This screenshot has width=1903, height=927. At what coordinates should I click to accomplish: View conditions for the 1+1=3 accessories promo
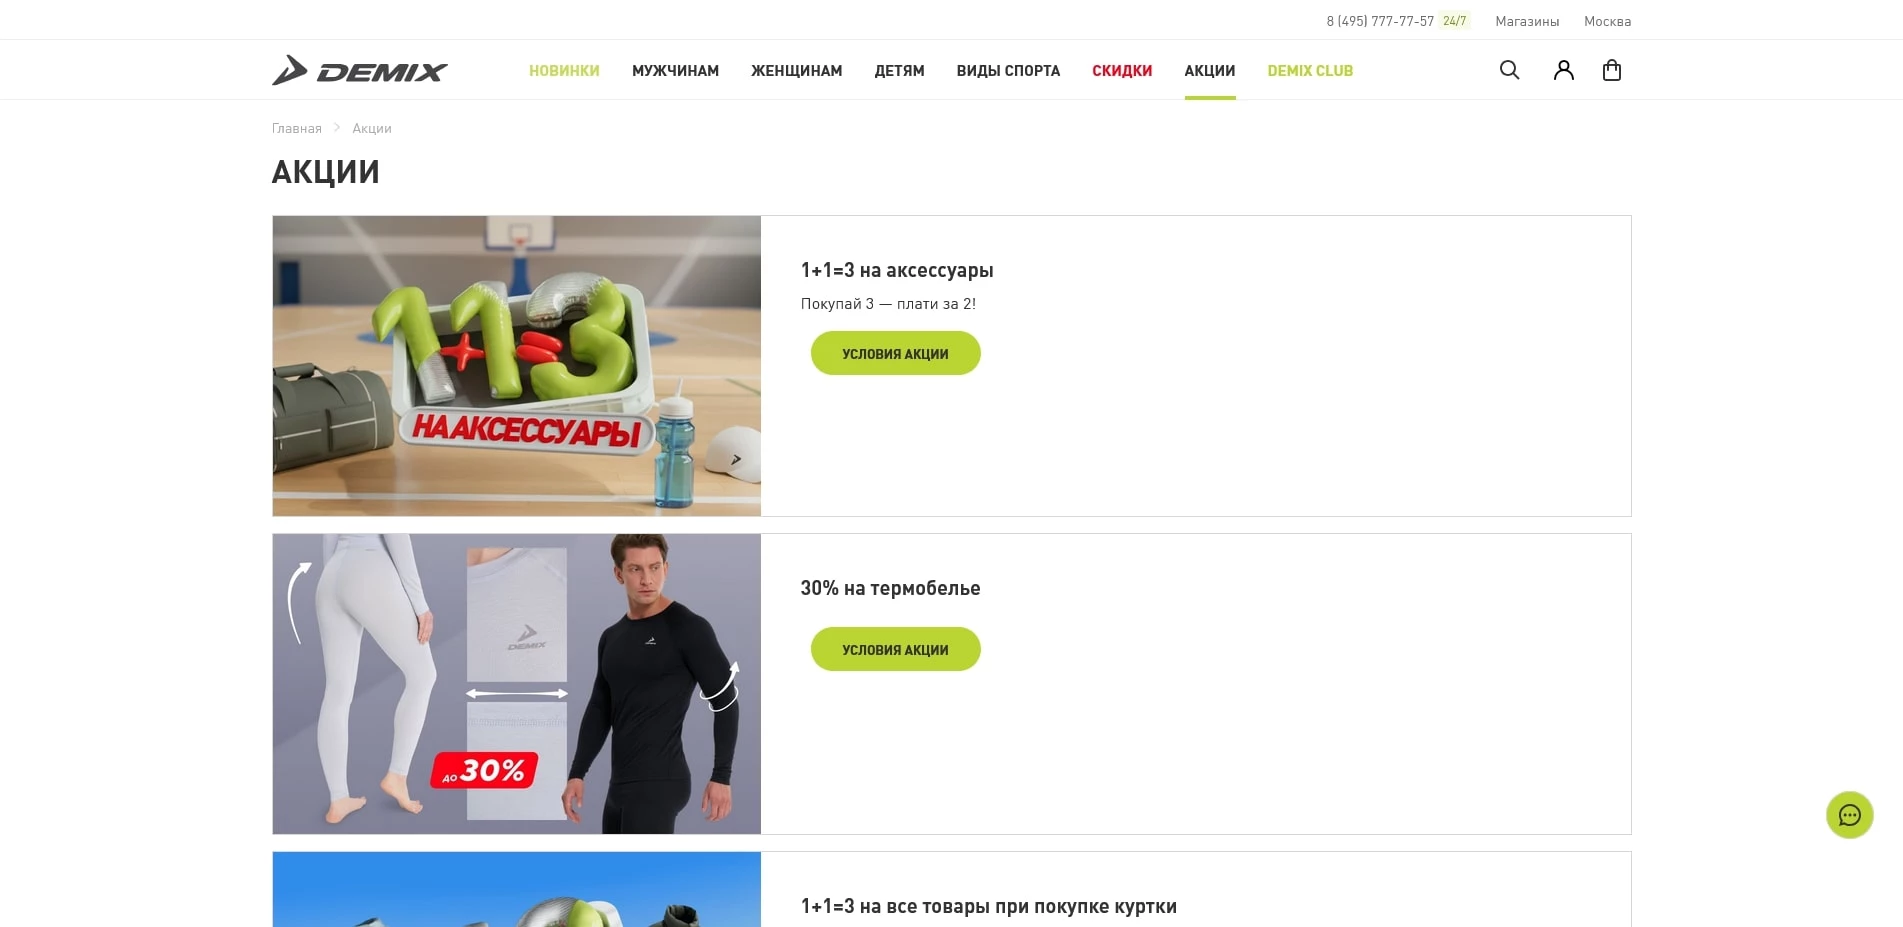tap(896, 353)
